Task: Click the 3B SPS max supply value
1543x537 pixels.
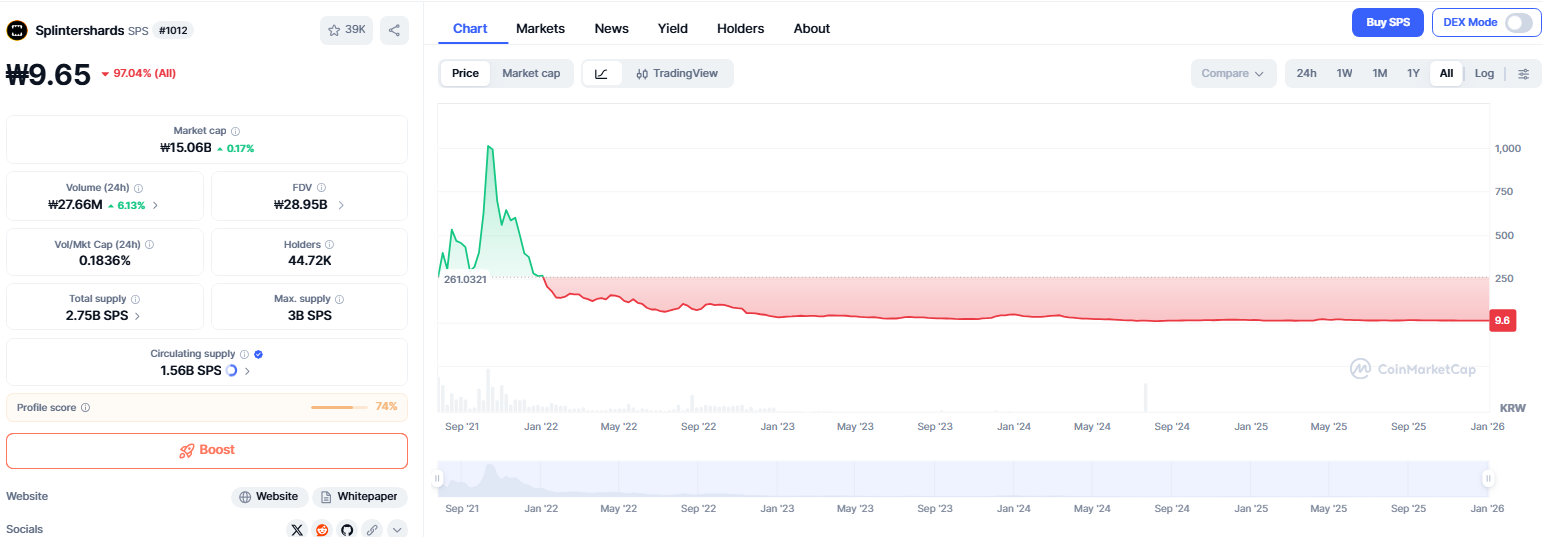Action: pyautogui.click(x=310, y=315)
